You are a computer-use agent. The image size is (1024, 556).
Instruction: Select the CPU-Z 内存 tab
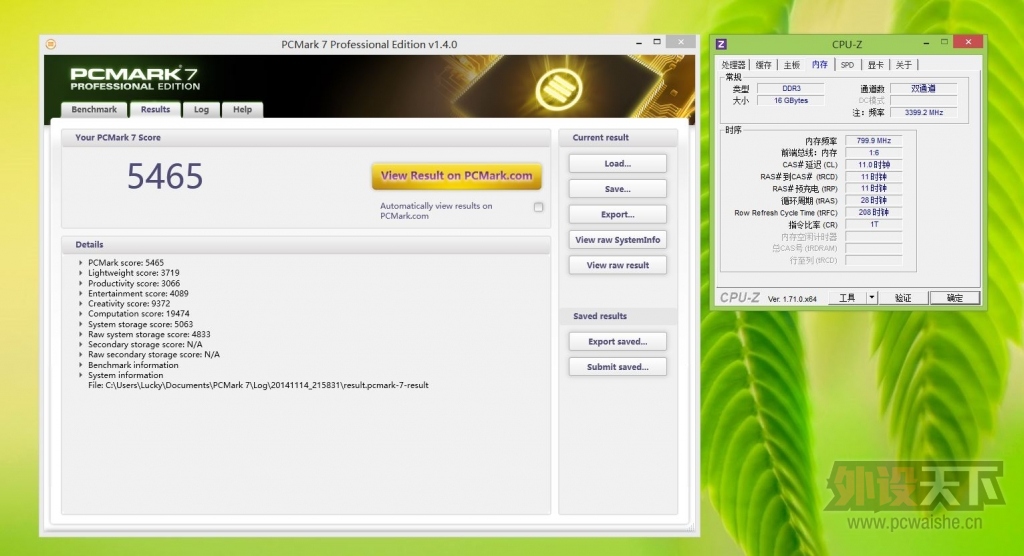coord(820,64)
